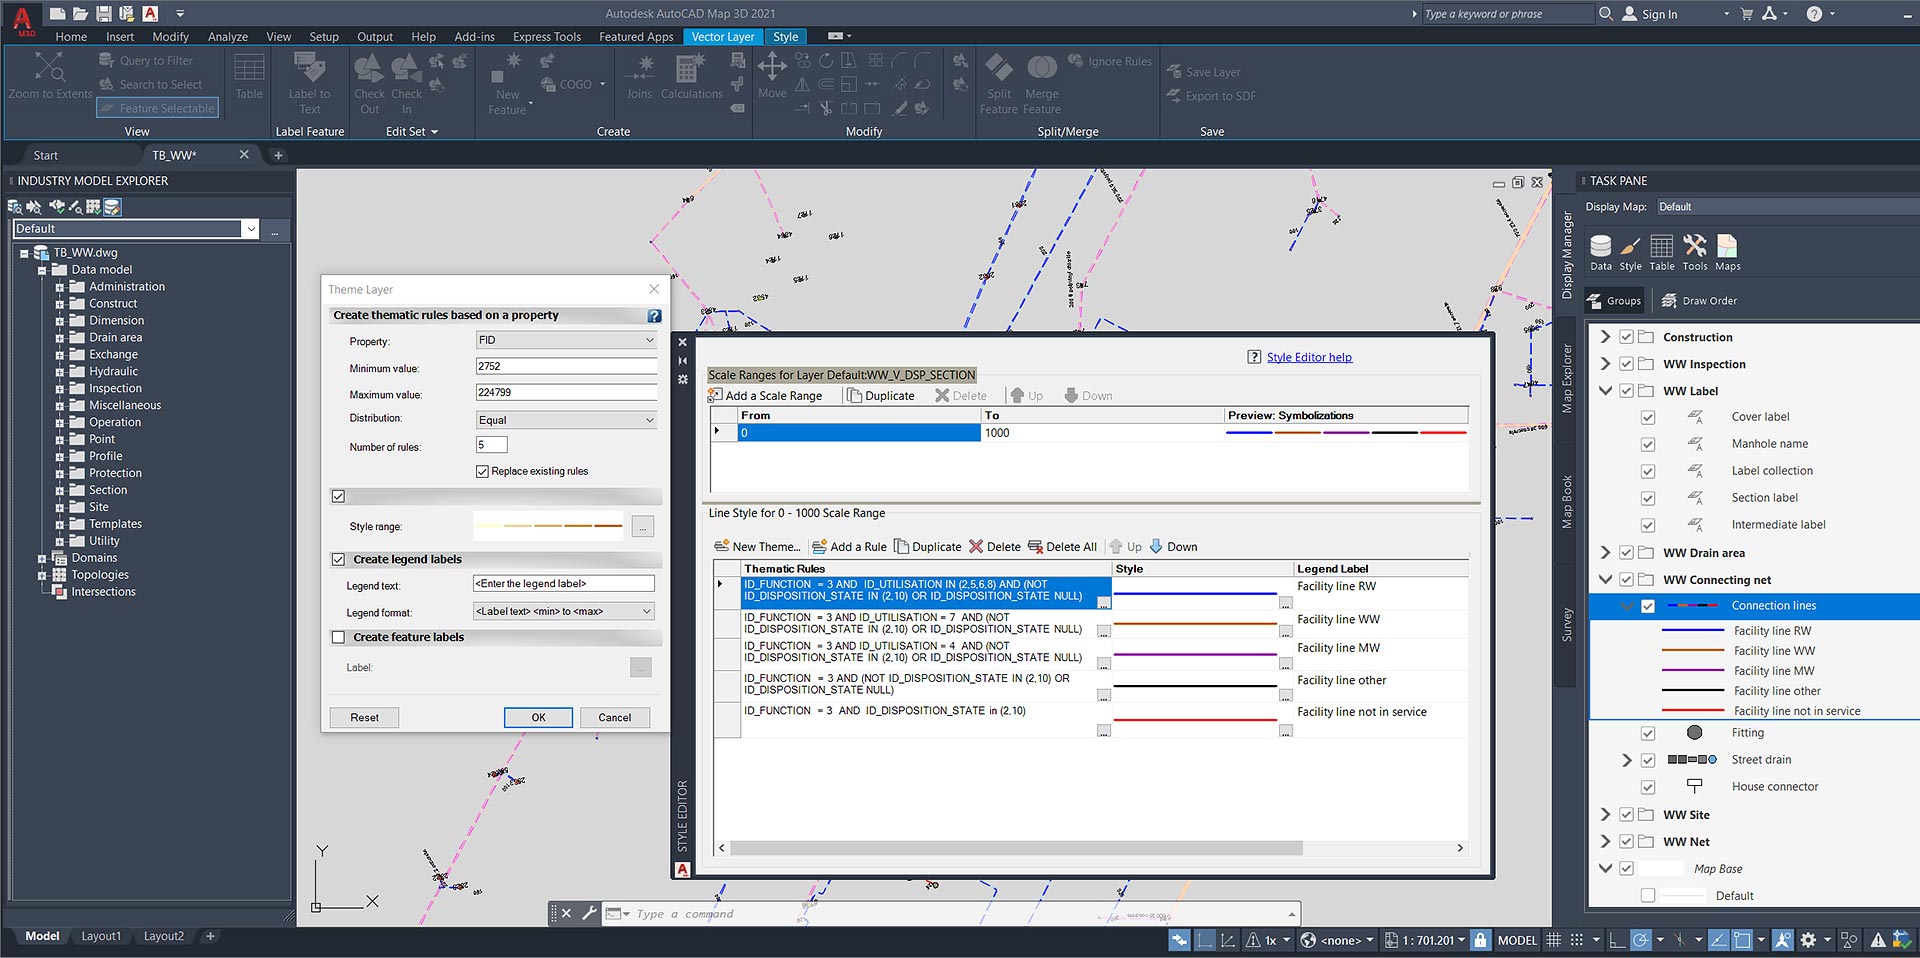Click OK in Theme Layer dialog
Screen dimensions: 1920x958
click(x=538, y=718)
